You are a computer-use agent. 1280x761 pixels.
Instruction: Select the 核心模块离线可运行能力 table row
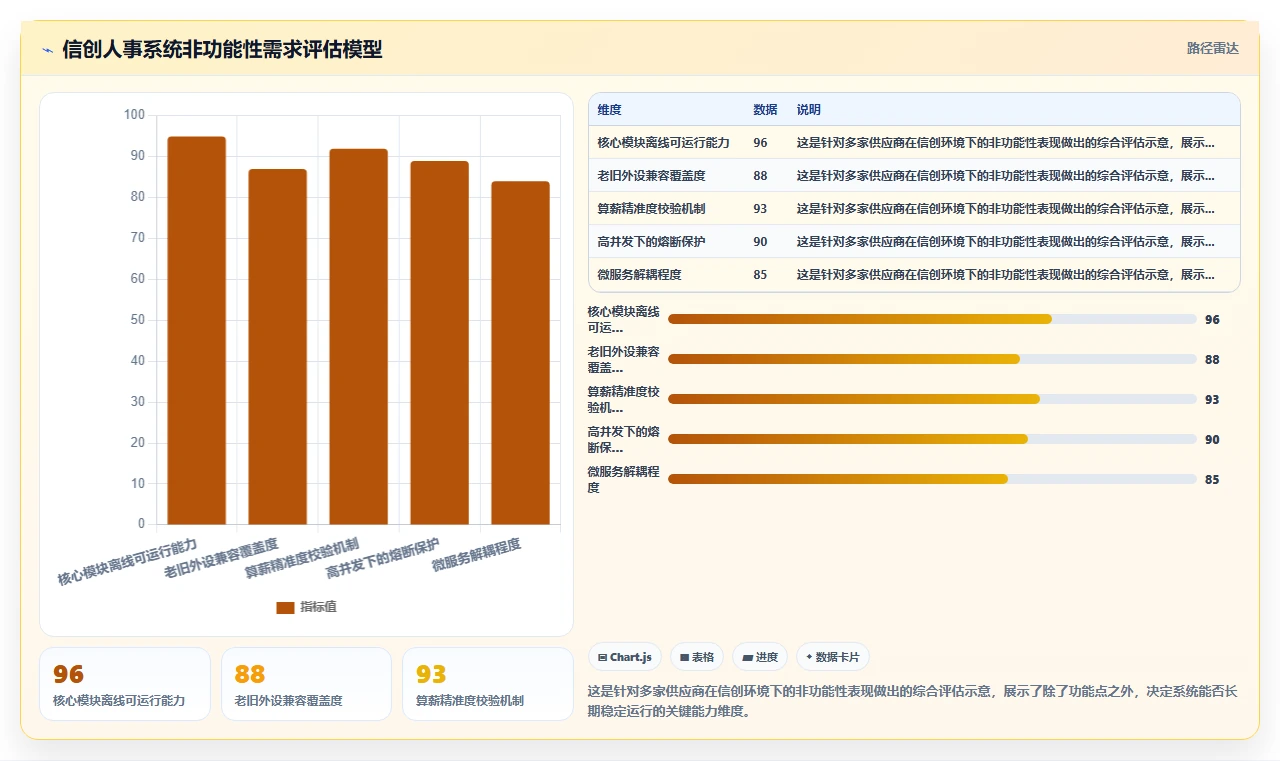(914, 143)
